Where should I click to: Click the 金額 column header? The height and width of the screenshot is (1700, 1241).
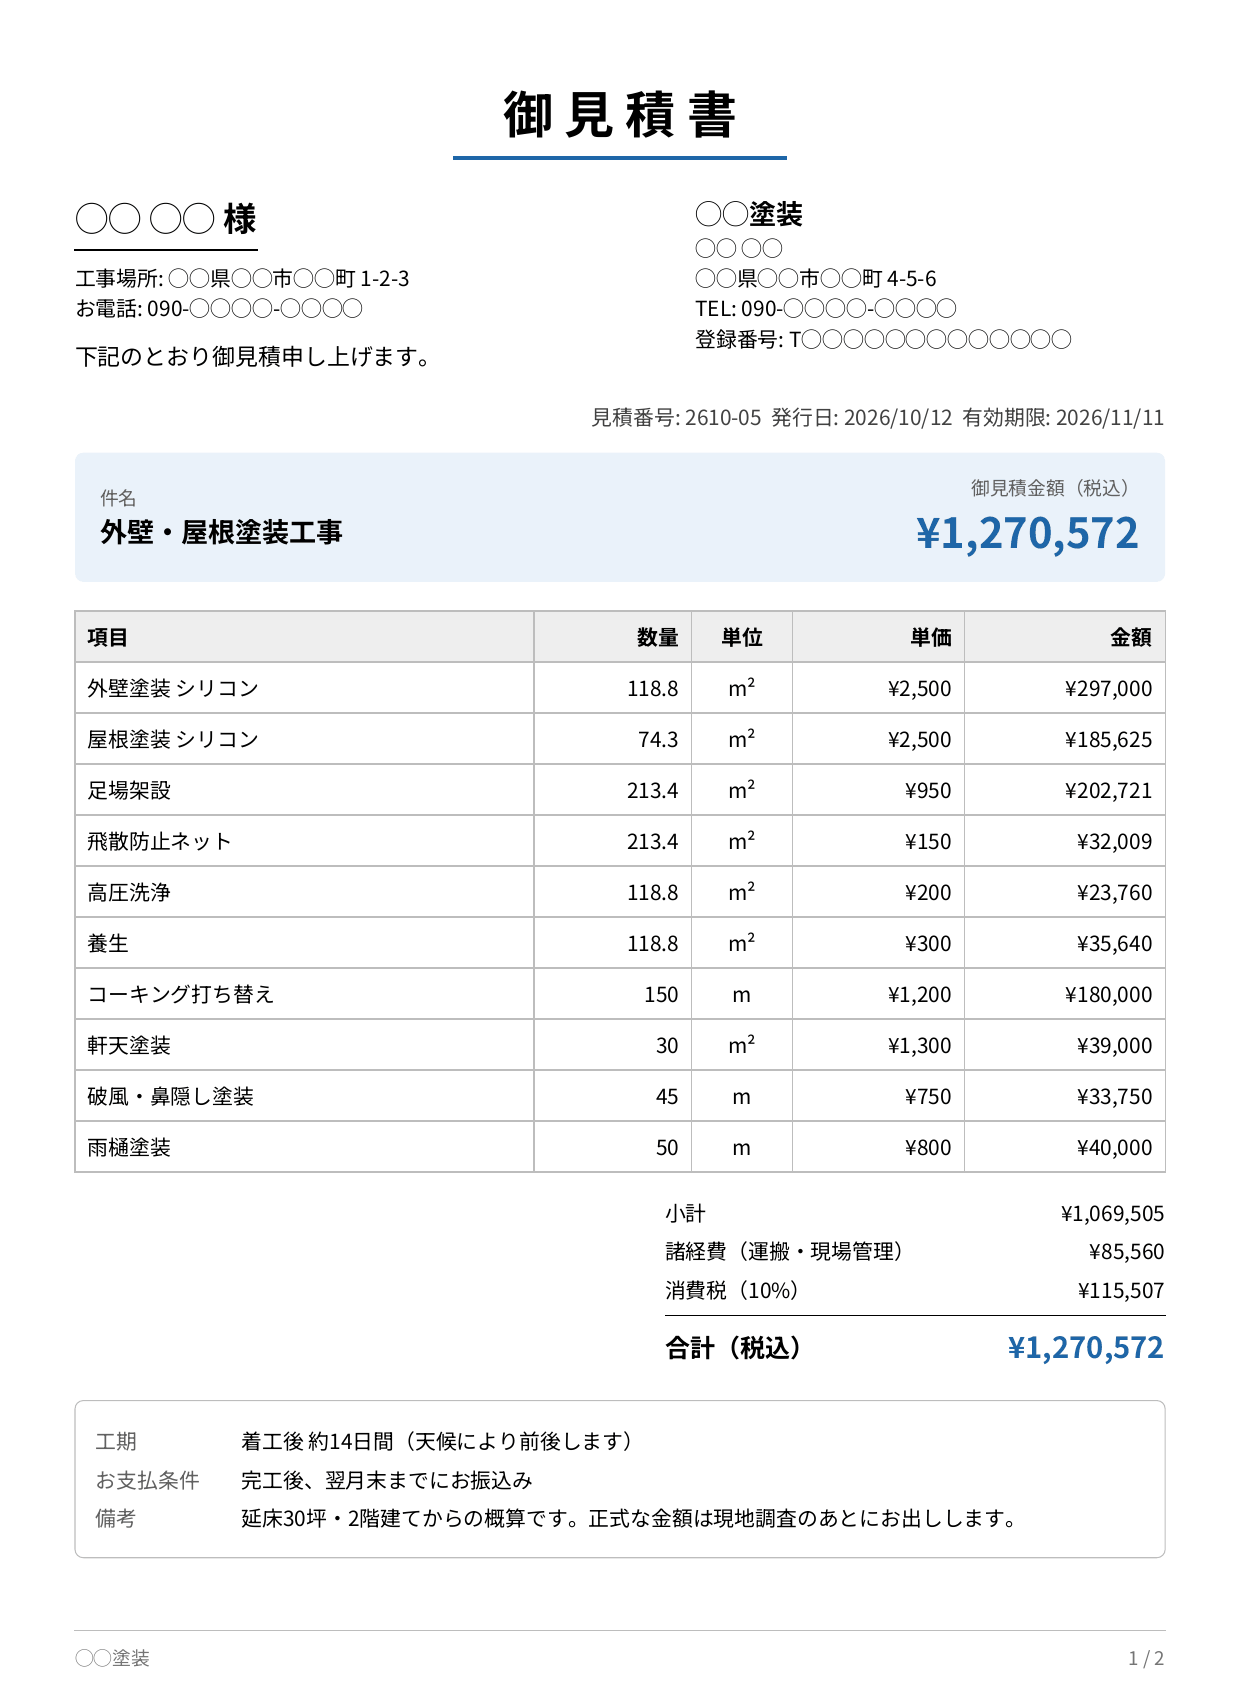[1131, 637]
